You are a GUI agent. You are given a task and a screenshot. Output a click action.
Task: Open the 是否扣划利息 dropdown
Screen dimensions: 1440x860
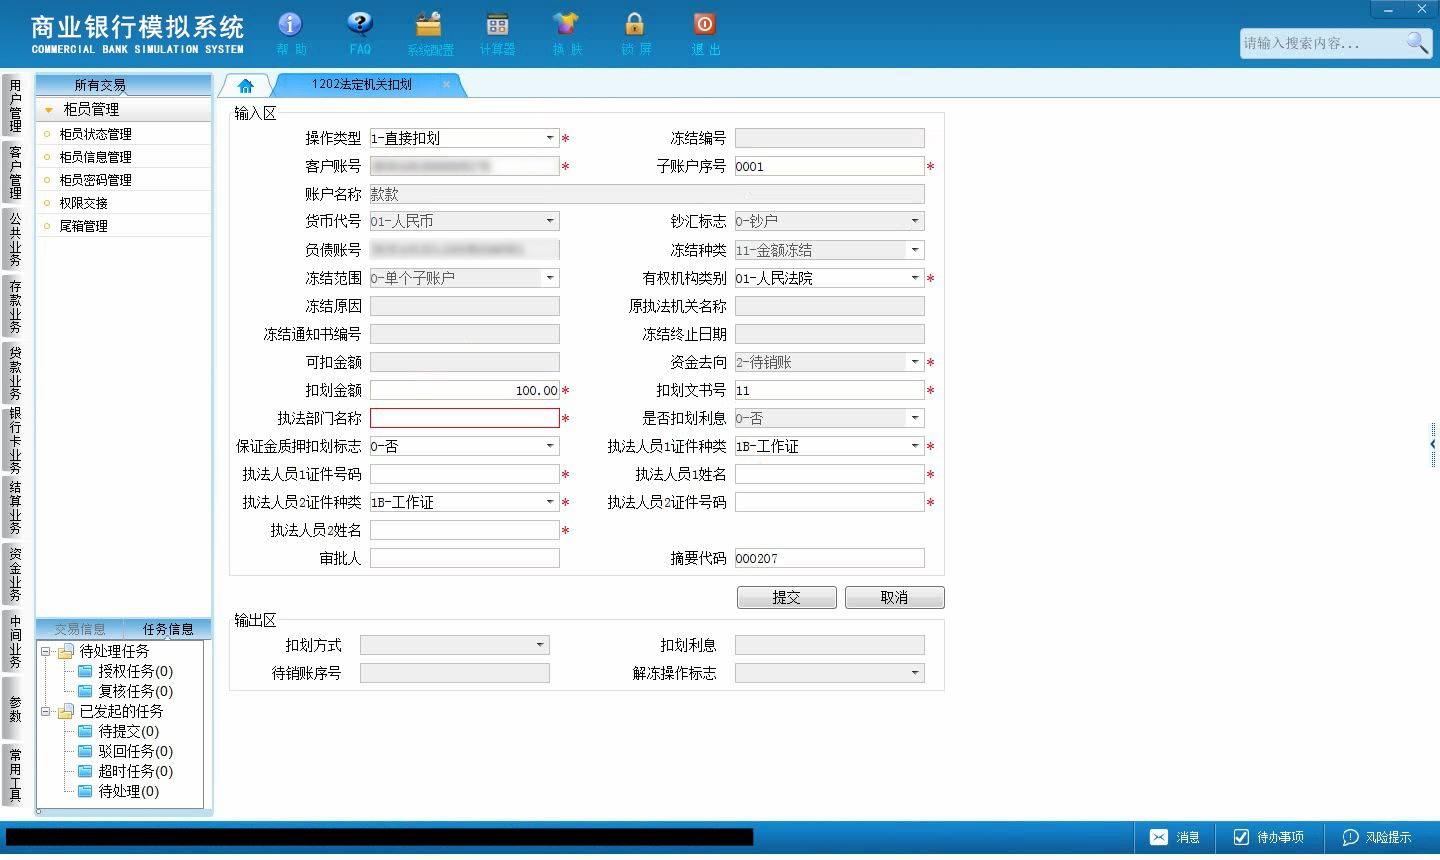[x=915, y=418]
